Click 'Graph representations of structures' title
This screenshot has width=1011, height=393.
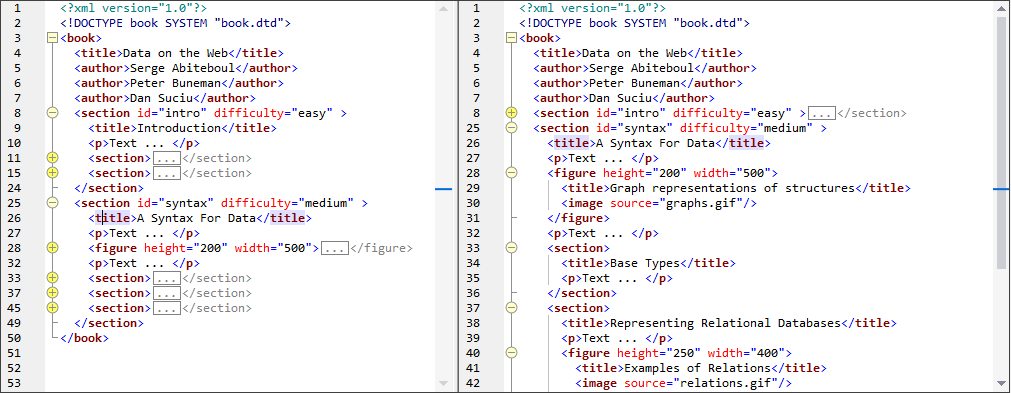point(732,188)
